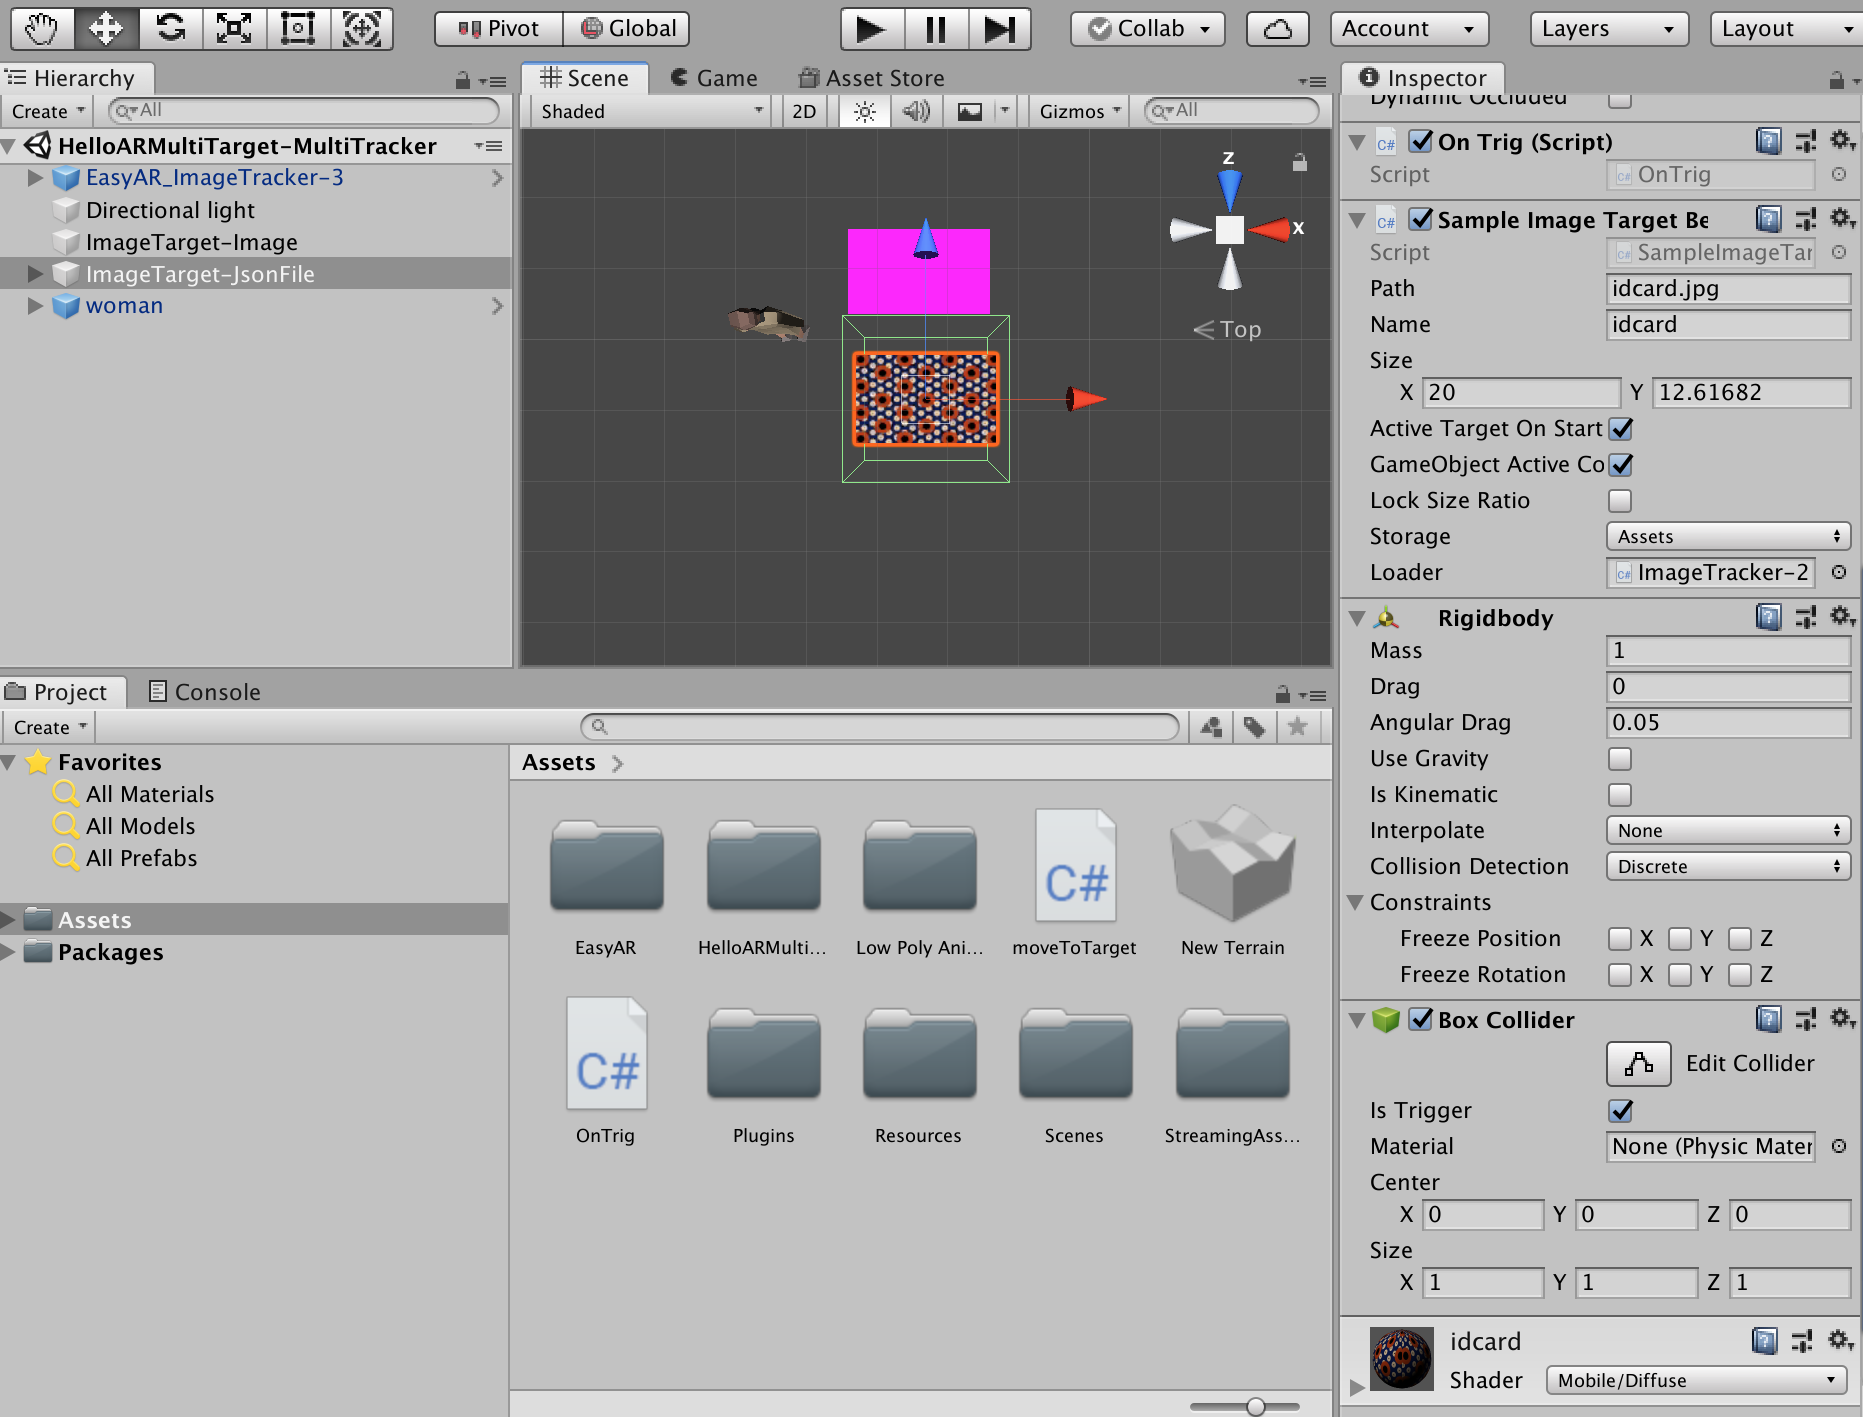Expand EasyAR_ImageTracker-3 in Hierarchy
1863x1417 pixels.
[x=35, y=178]
